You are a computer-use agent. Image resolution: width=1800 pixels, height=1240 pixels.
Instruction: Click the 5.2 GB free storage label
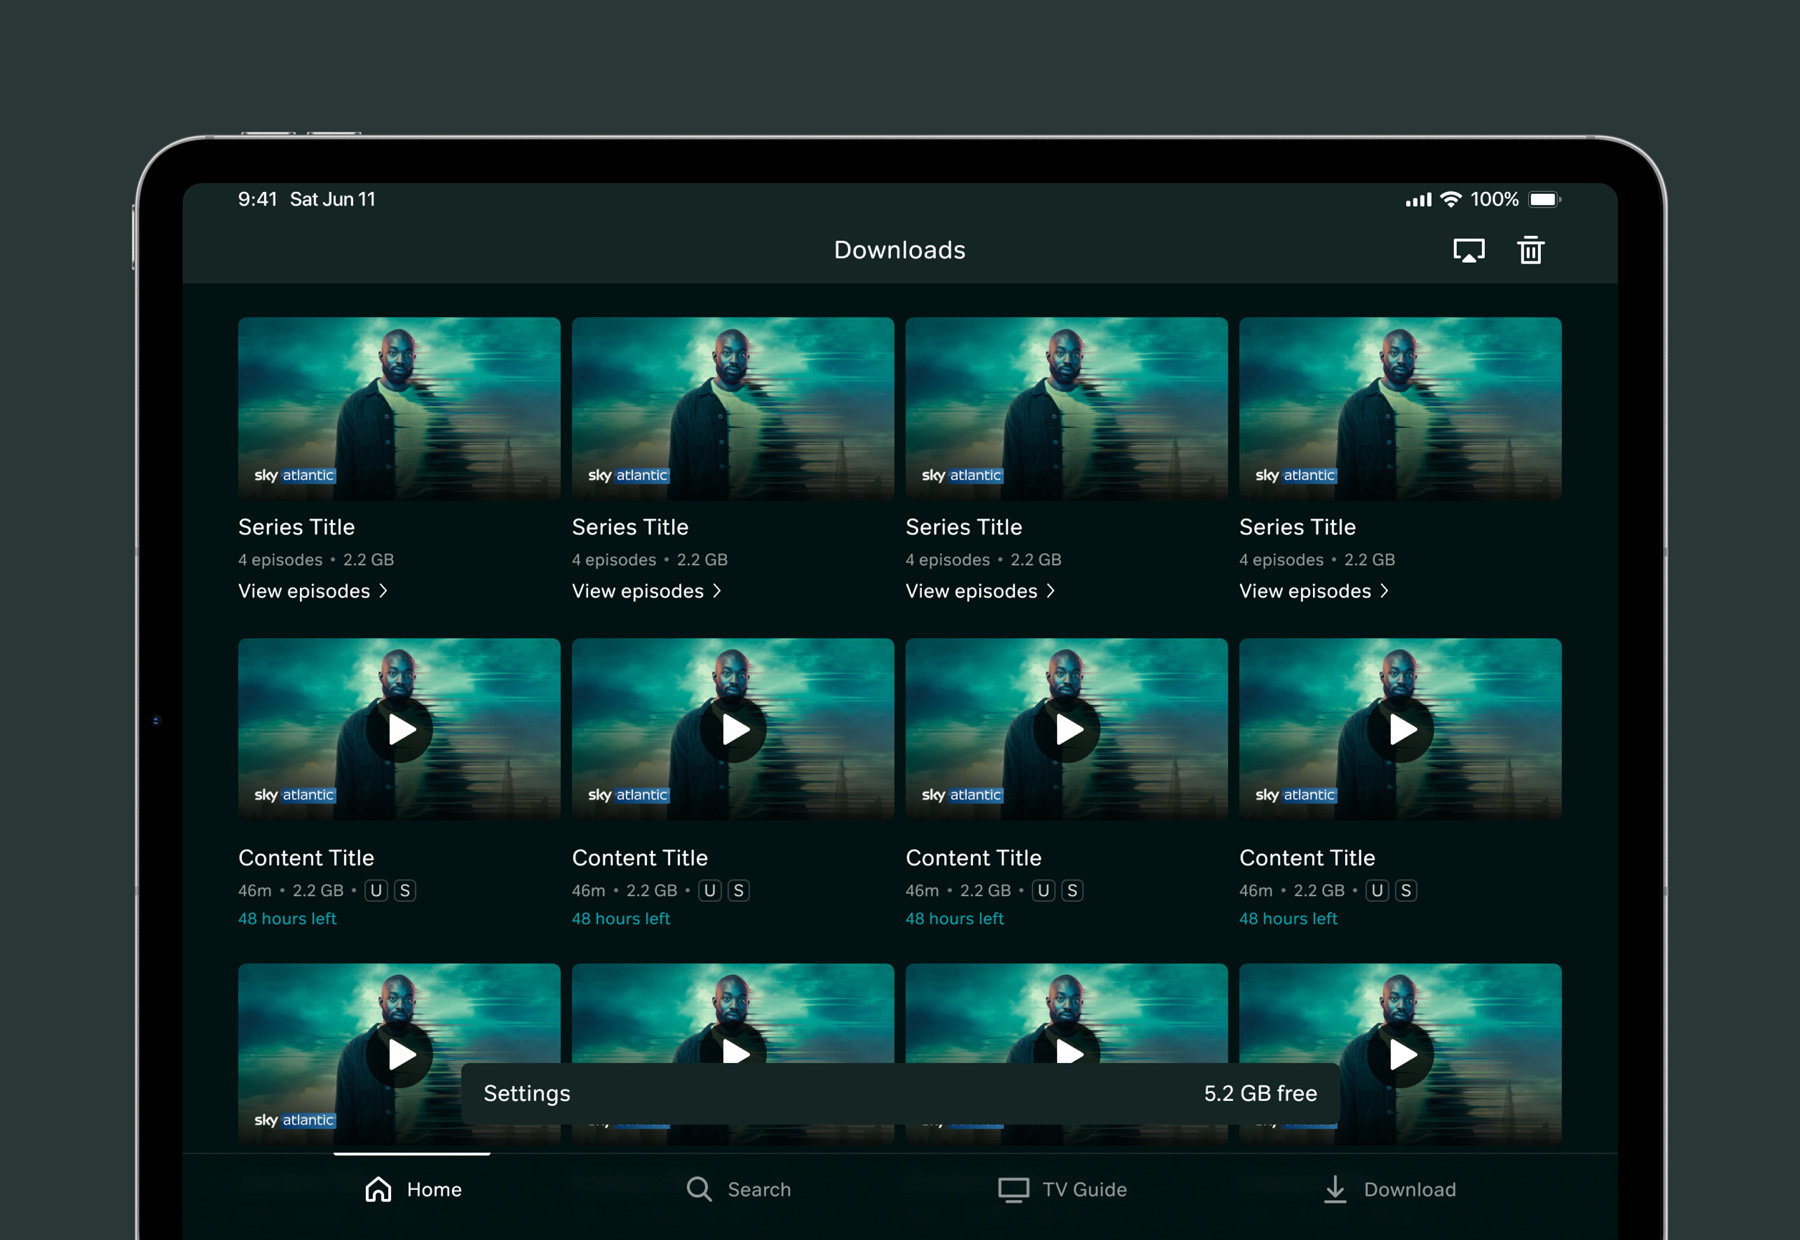pyautogui.click(x=1260, y=1093)
